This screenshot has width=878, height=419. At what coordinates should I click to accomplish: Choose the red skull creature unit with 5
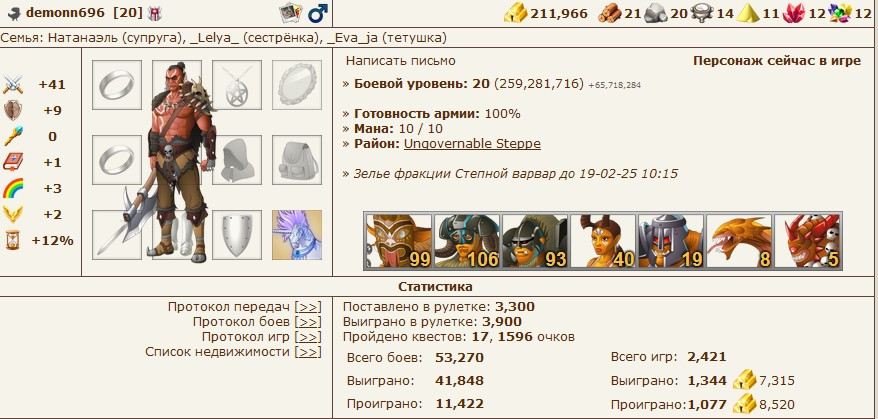point(807,241)
